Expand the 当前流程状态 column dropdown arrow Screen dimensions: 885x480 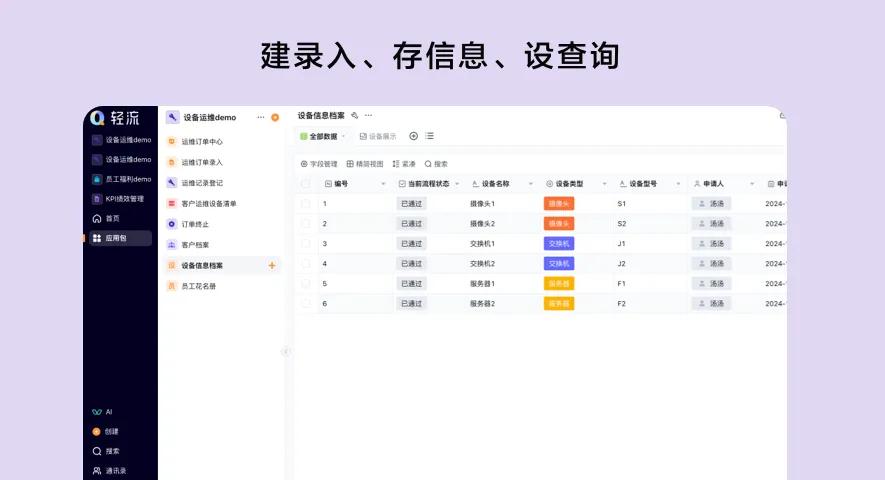coord(457,184)
